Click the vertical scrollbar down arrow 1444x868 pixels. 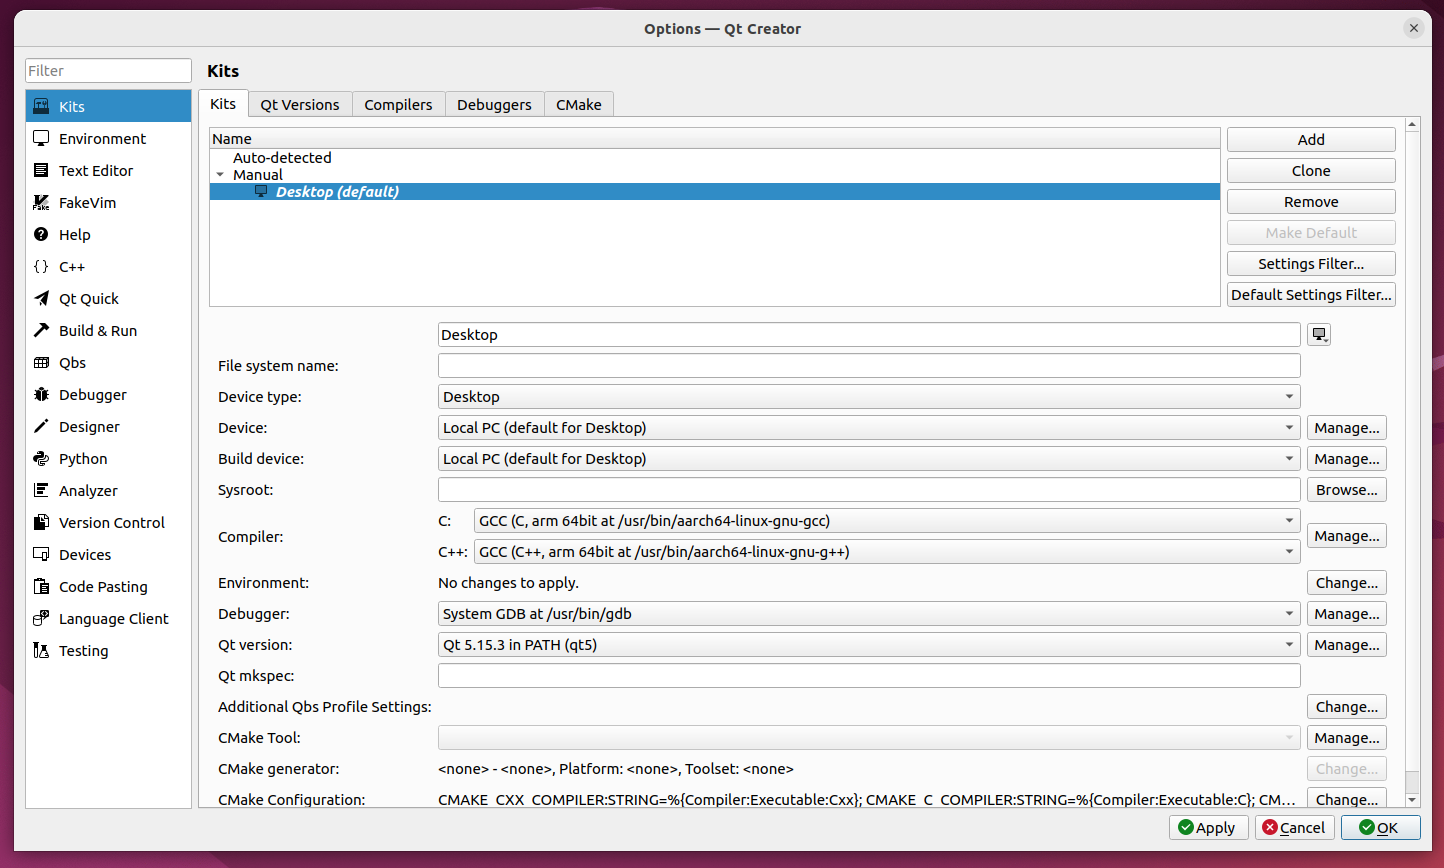pos(1412,800)
